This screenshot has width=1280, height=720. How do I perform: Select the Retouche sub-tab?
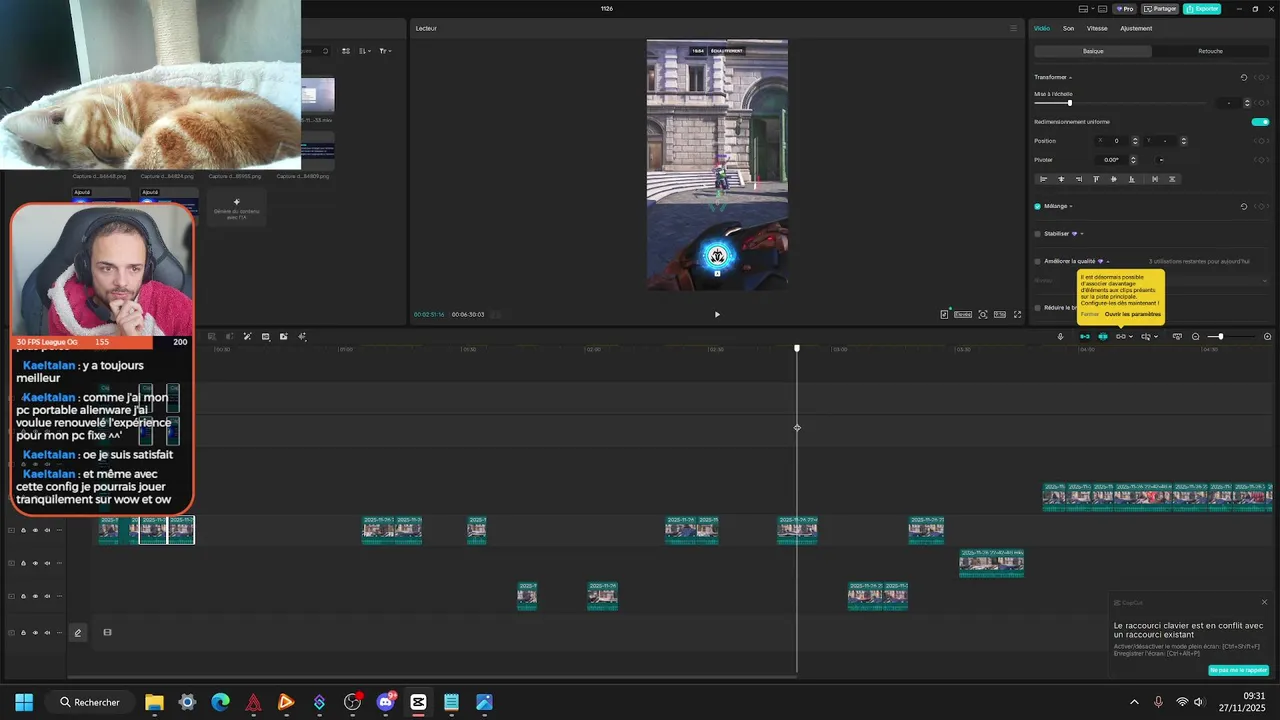click(1210, 51)
